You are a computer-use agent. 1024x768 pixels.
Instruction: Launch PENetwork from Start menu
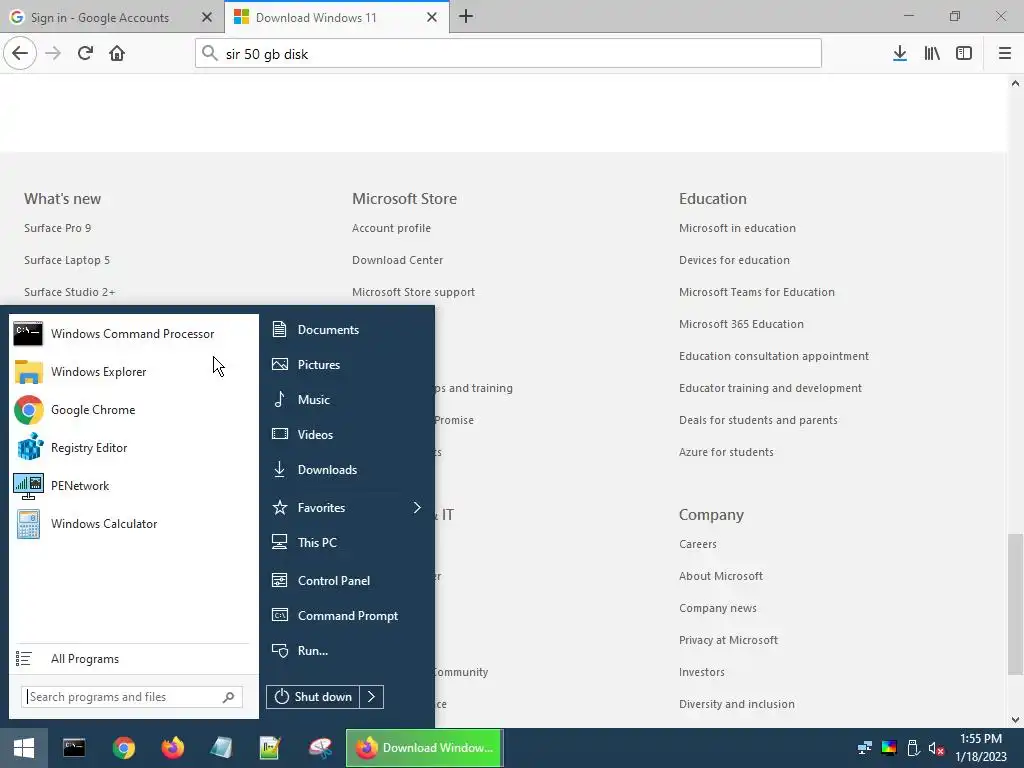coord(134,486)
